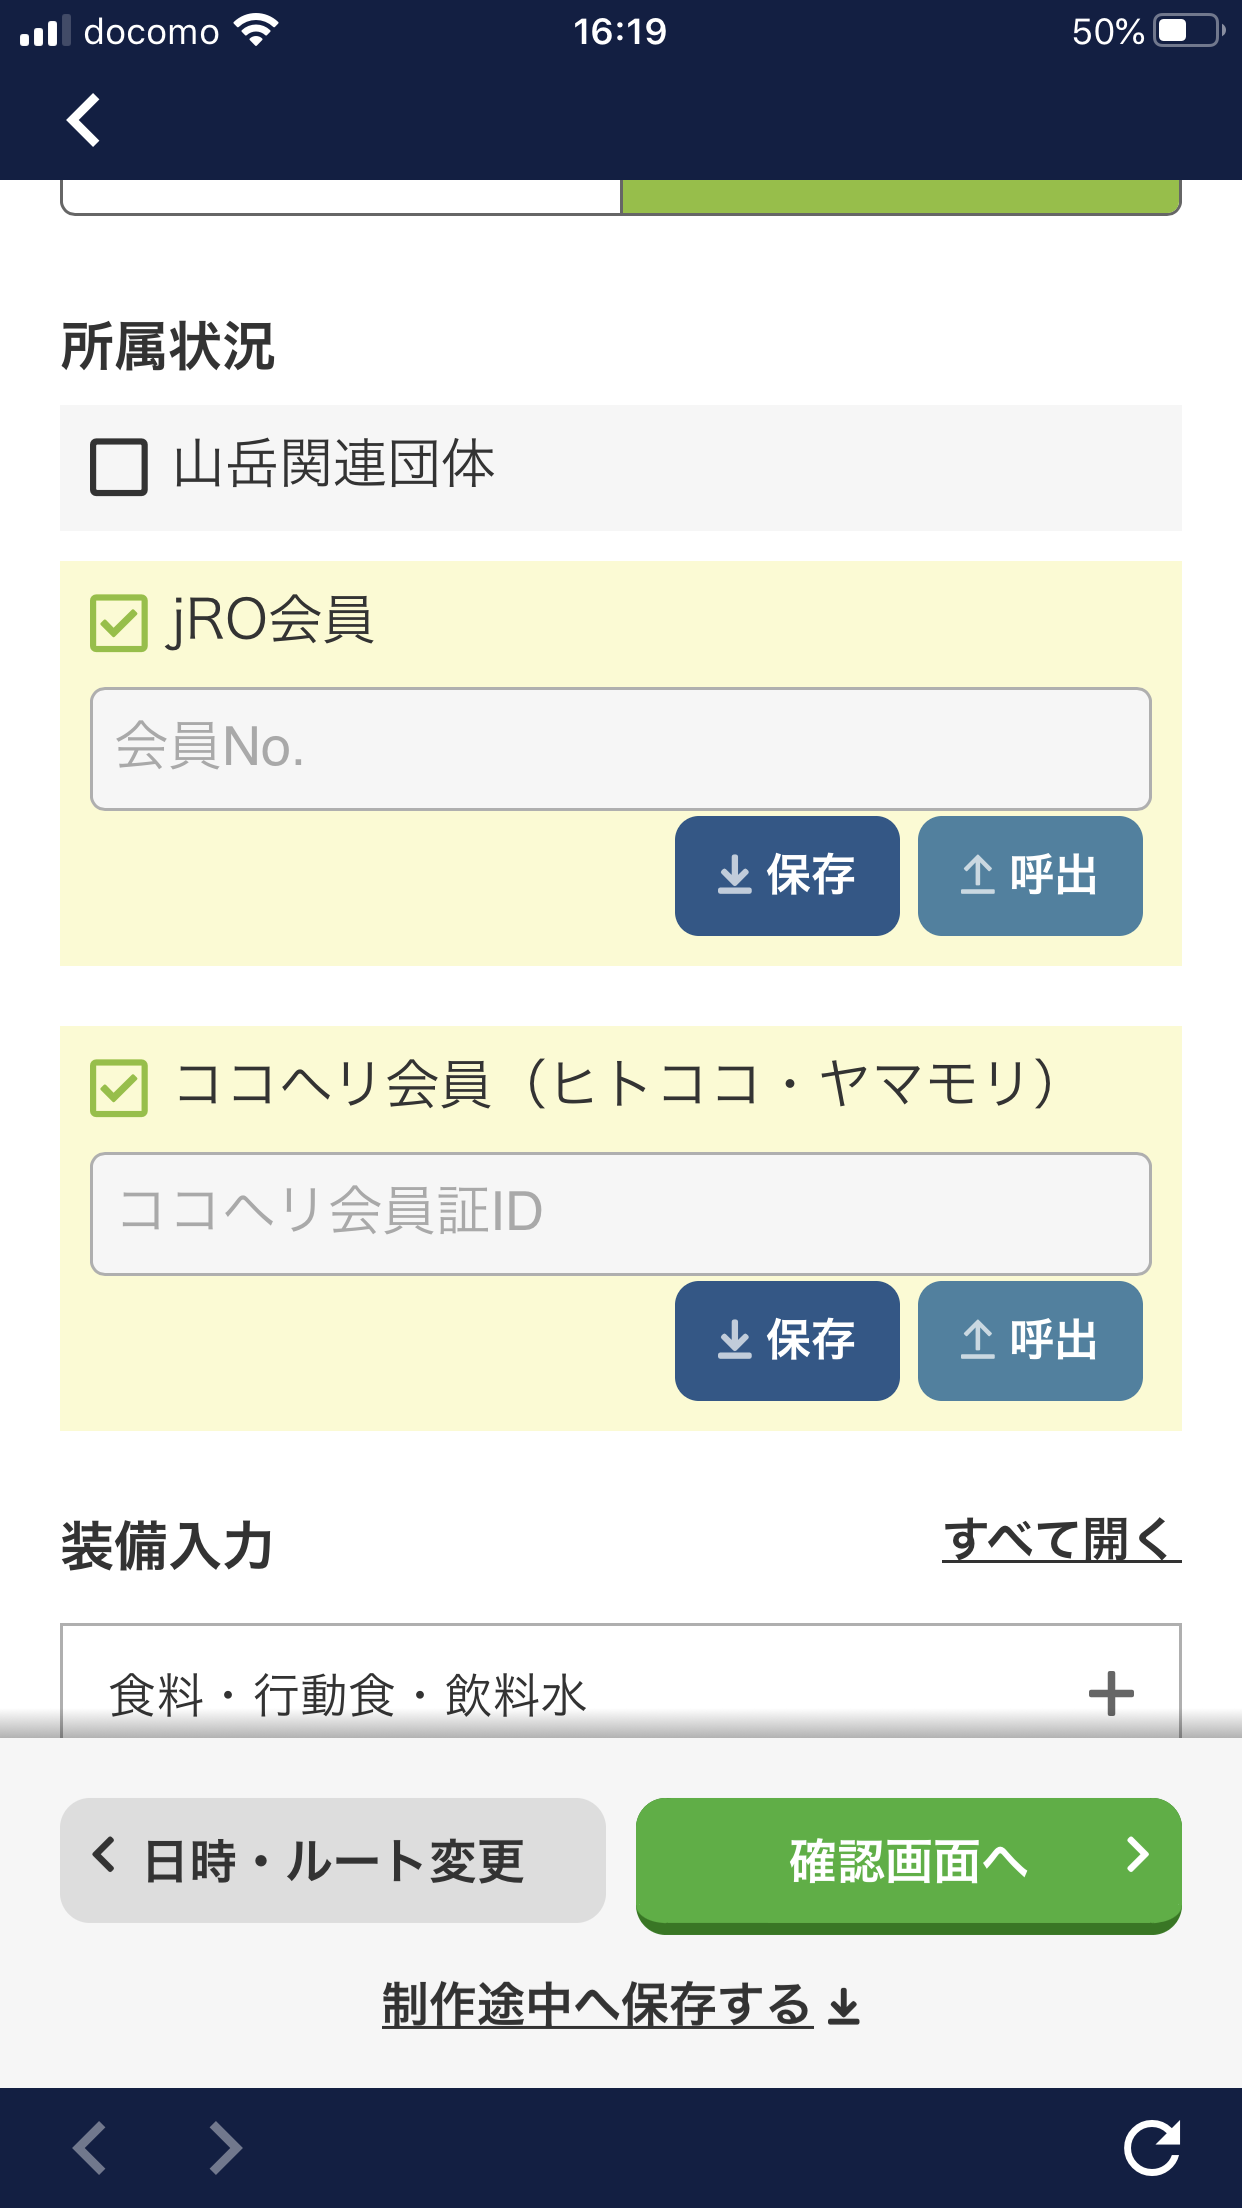Tap the browser forward navigation arrow
The image size is (1242, 2208).
[225, 2147]
